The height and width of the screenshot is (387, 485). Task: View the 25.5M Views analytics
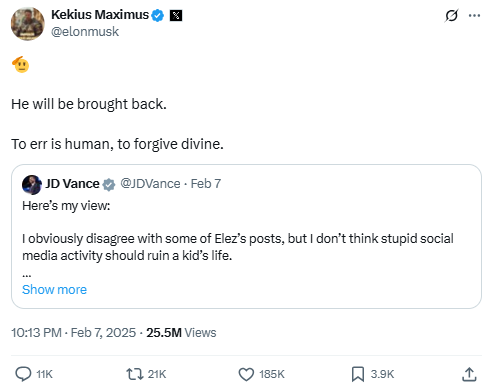(181, 333)
